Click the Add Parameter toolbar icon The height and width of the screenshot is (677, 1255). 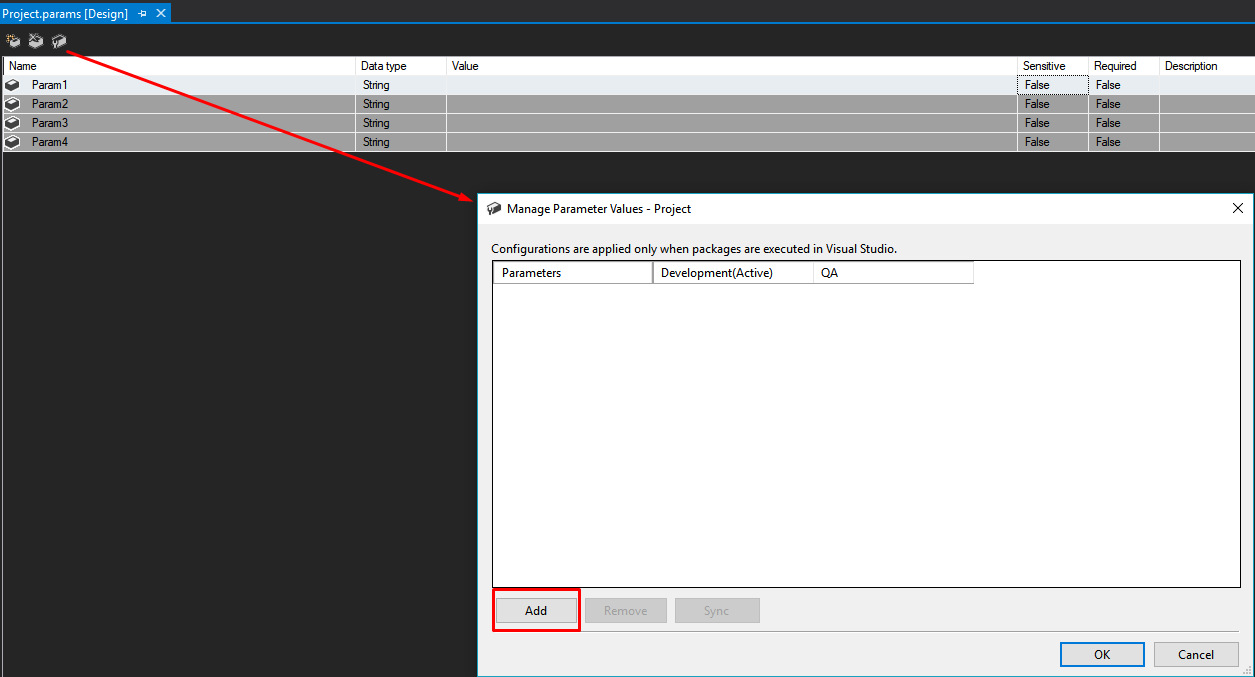pos(13,41)
